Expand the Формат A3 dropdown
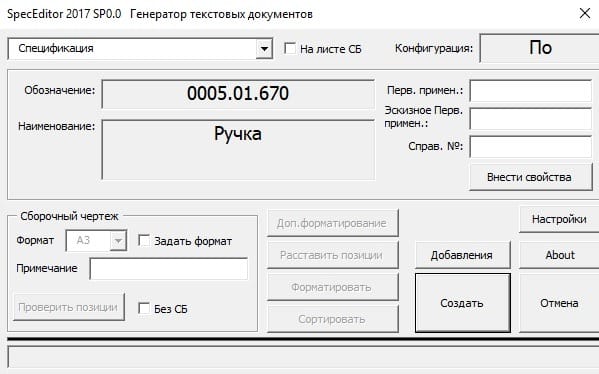Image resolution: width=599 pixels, height=374 pixels. [118, 241]
